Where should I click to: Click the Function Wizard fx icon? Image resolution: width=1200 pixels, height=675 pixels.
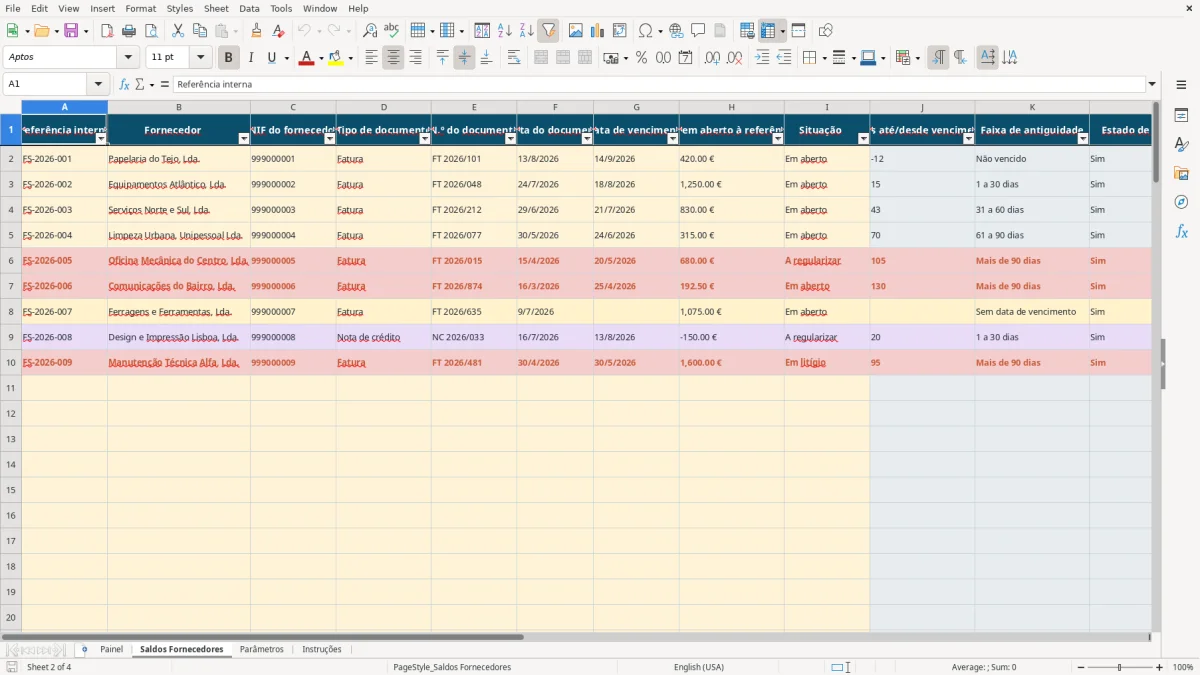[125, 84]
